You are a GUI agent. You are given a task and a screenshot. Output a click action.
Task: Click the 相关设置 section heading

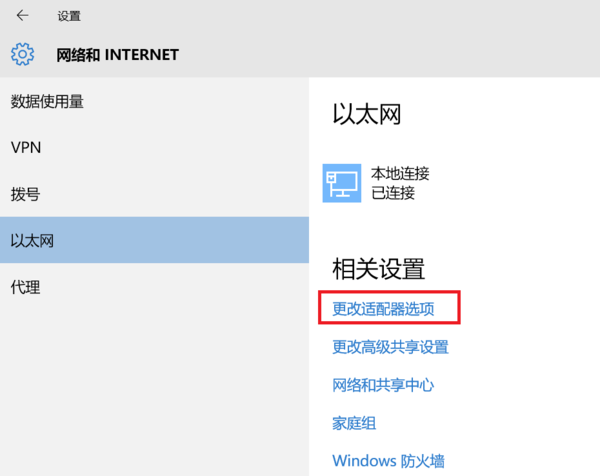point(378,268)
